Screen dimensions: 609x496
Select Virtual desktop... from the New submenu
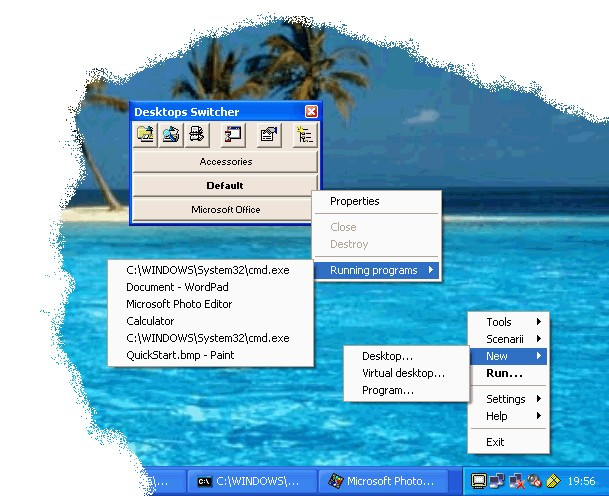pos(406,373)
